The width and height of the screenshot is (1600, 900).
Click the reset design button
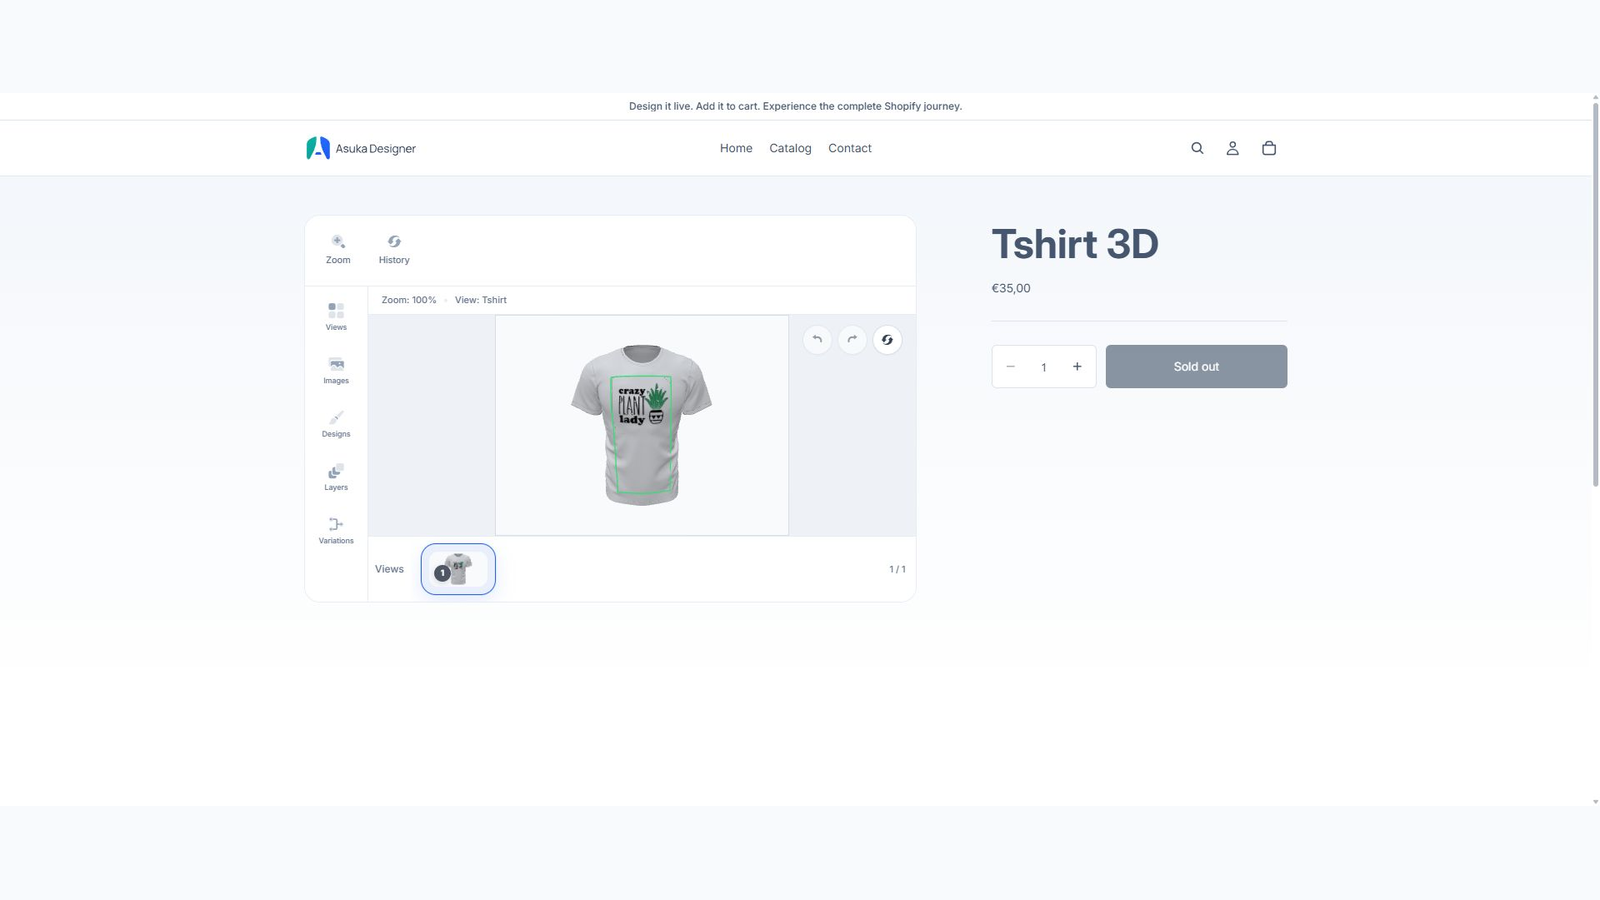887,340
